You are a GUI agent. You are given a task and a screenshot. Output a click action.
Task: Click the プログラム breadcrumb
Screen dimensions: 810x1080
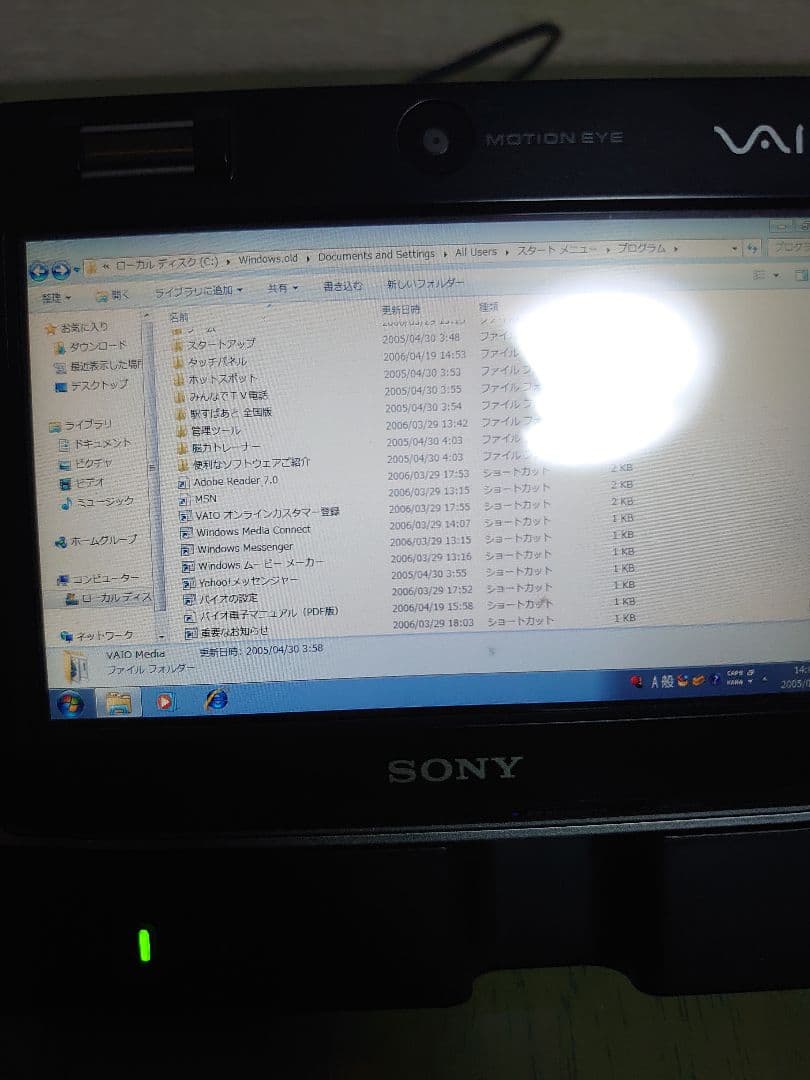pyautogui.click(x=641, y=247)
